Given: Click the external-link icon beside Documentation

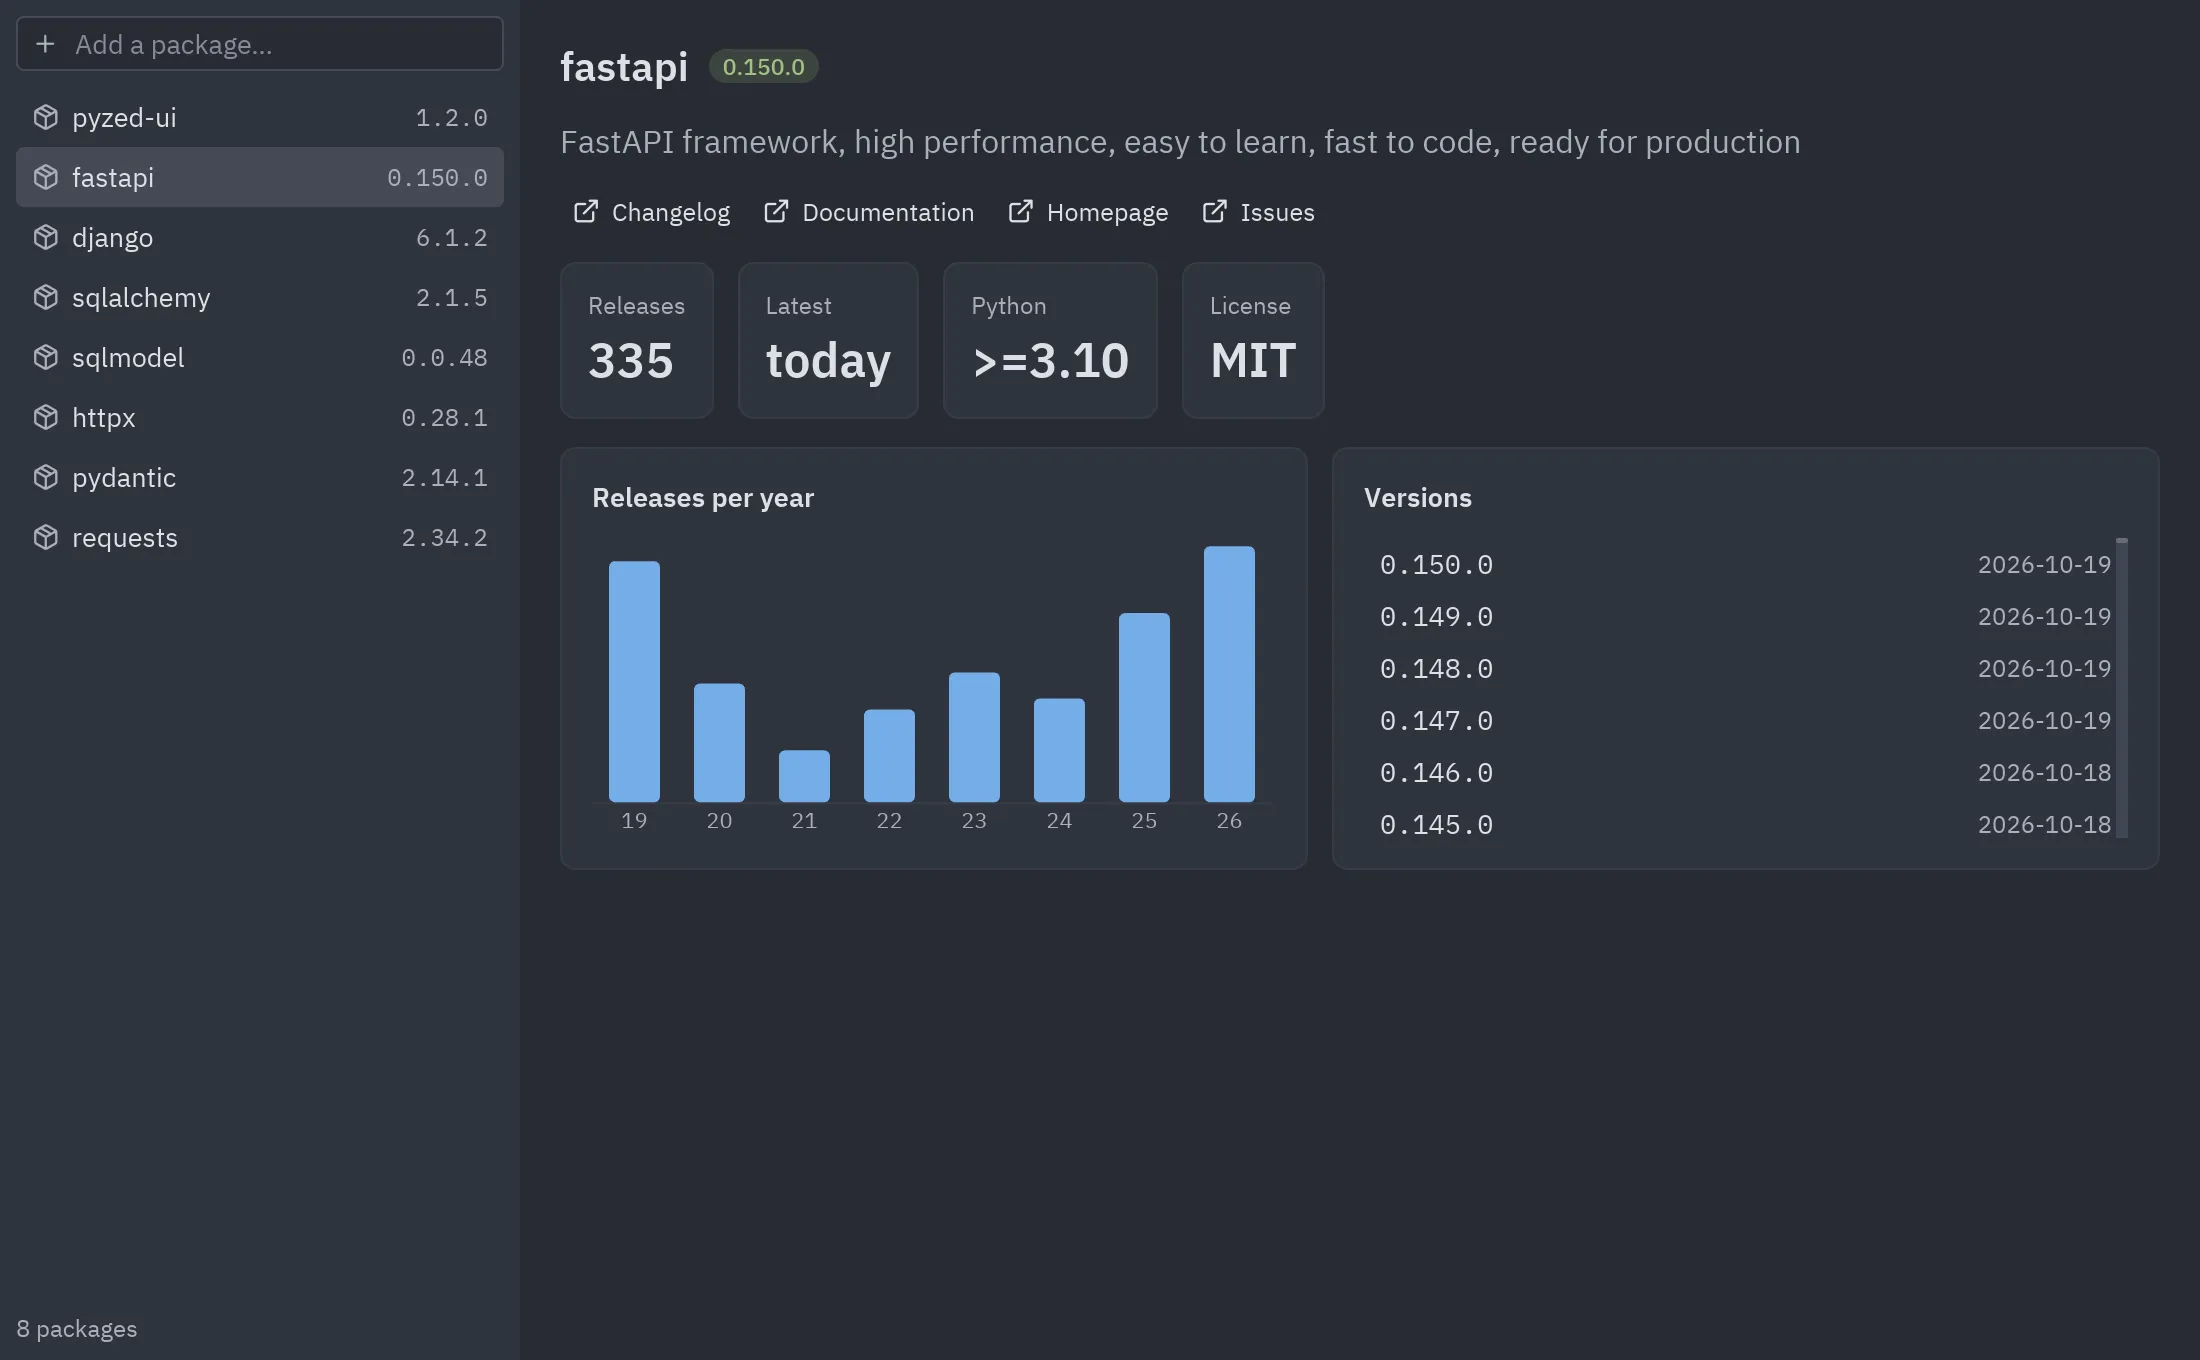Looking at the screenshot, I should 776,211.
